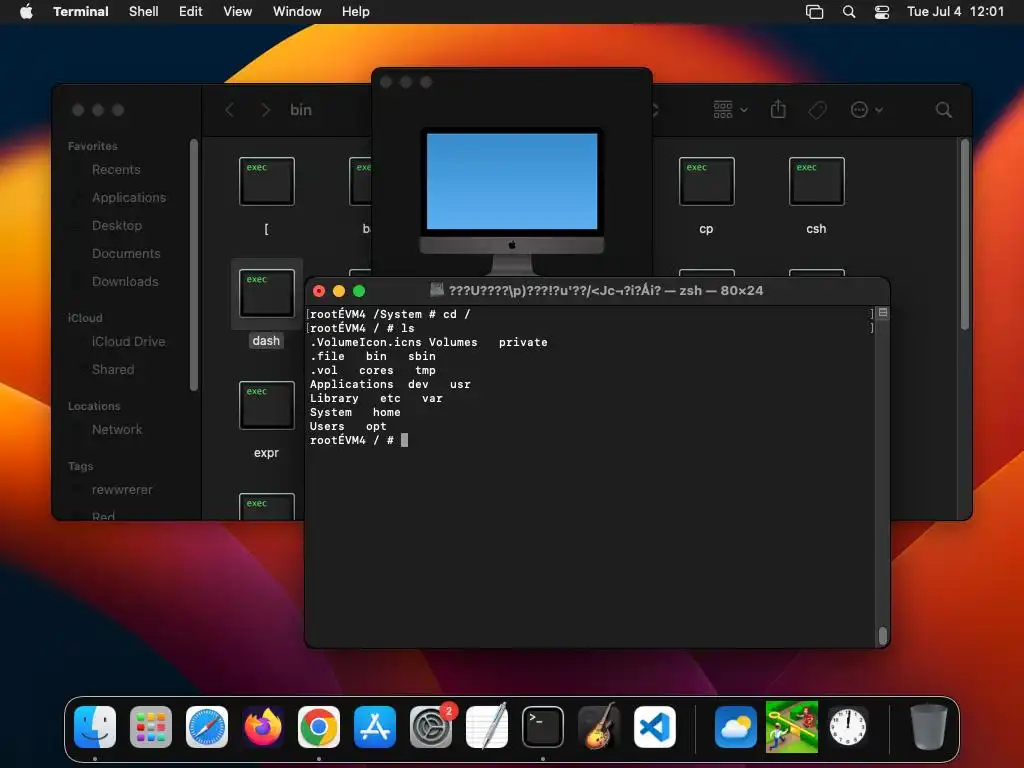Image resolution: width=1024 pixels, height=768 pixels.
Task: Open Desktop in Finder sidebar
Action: tap(117, 226)
